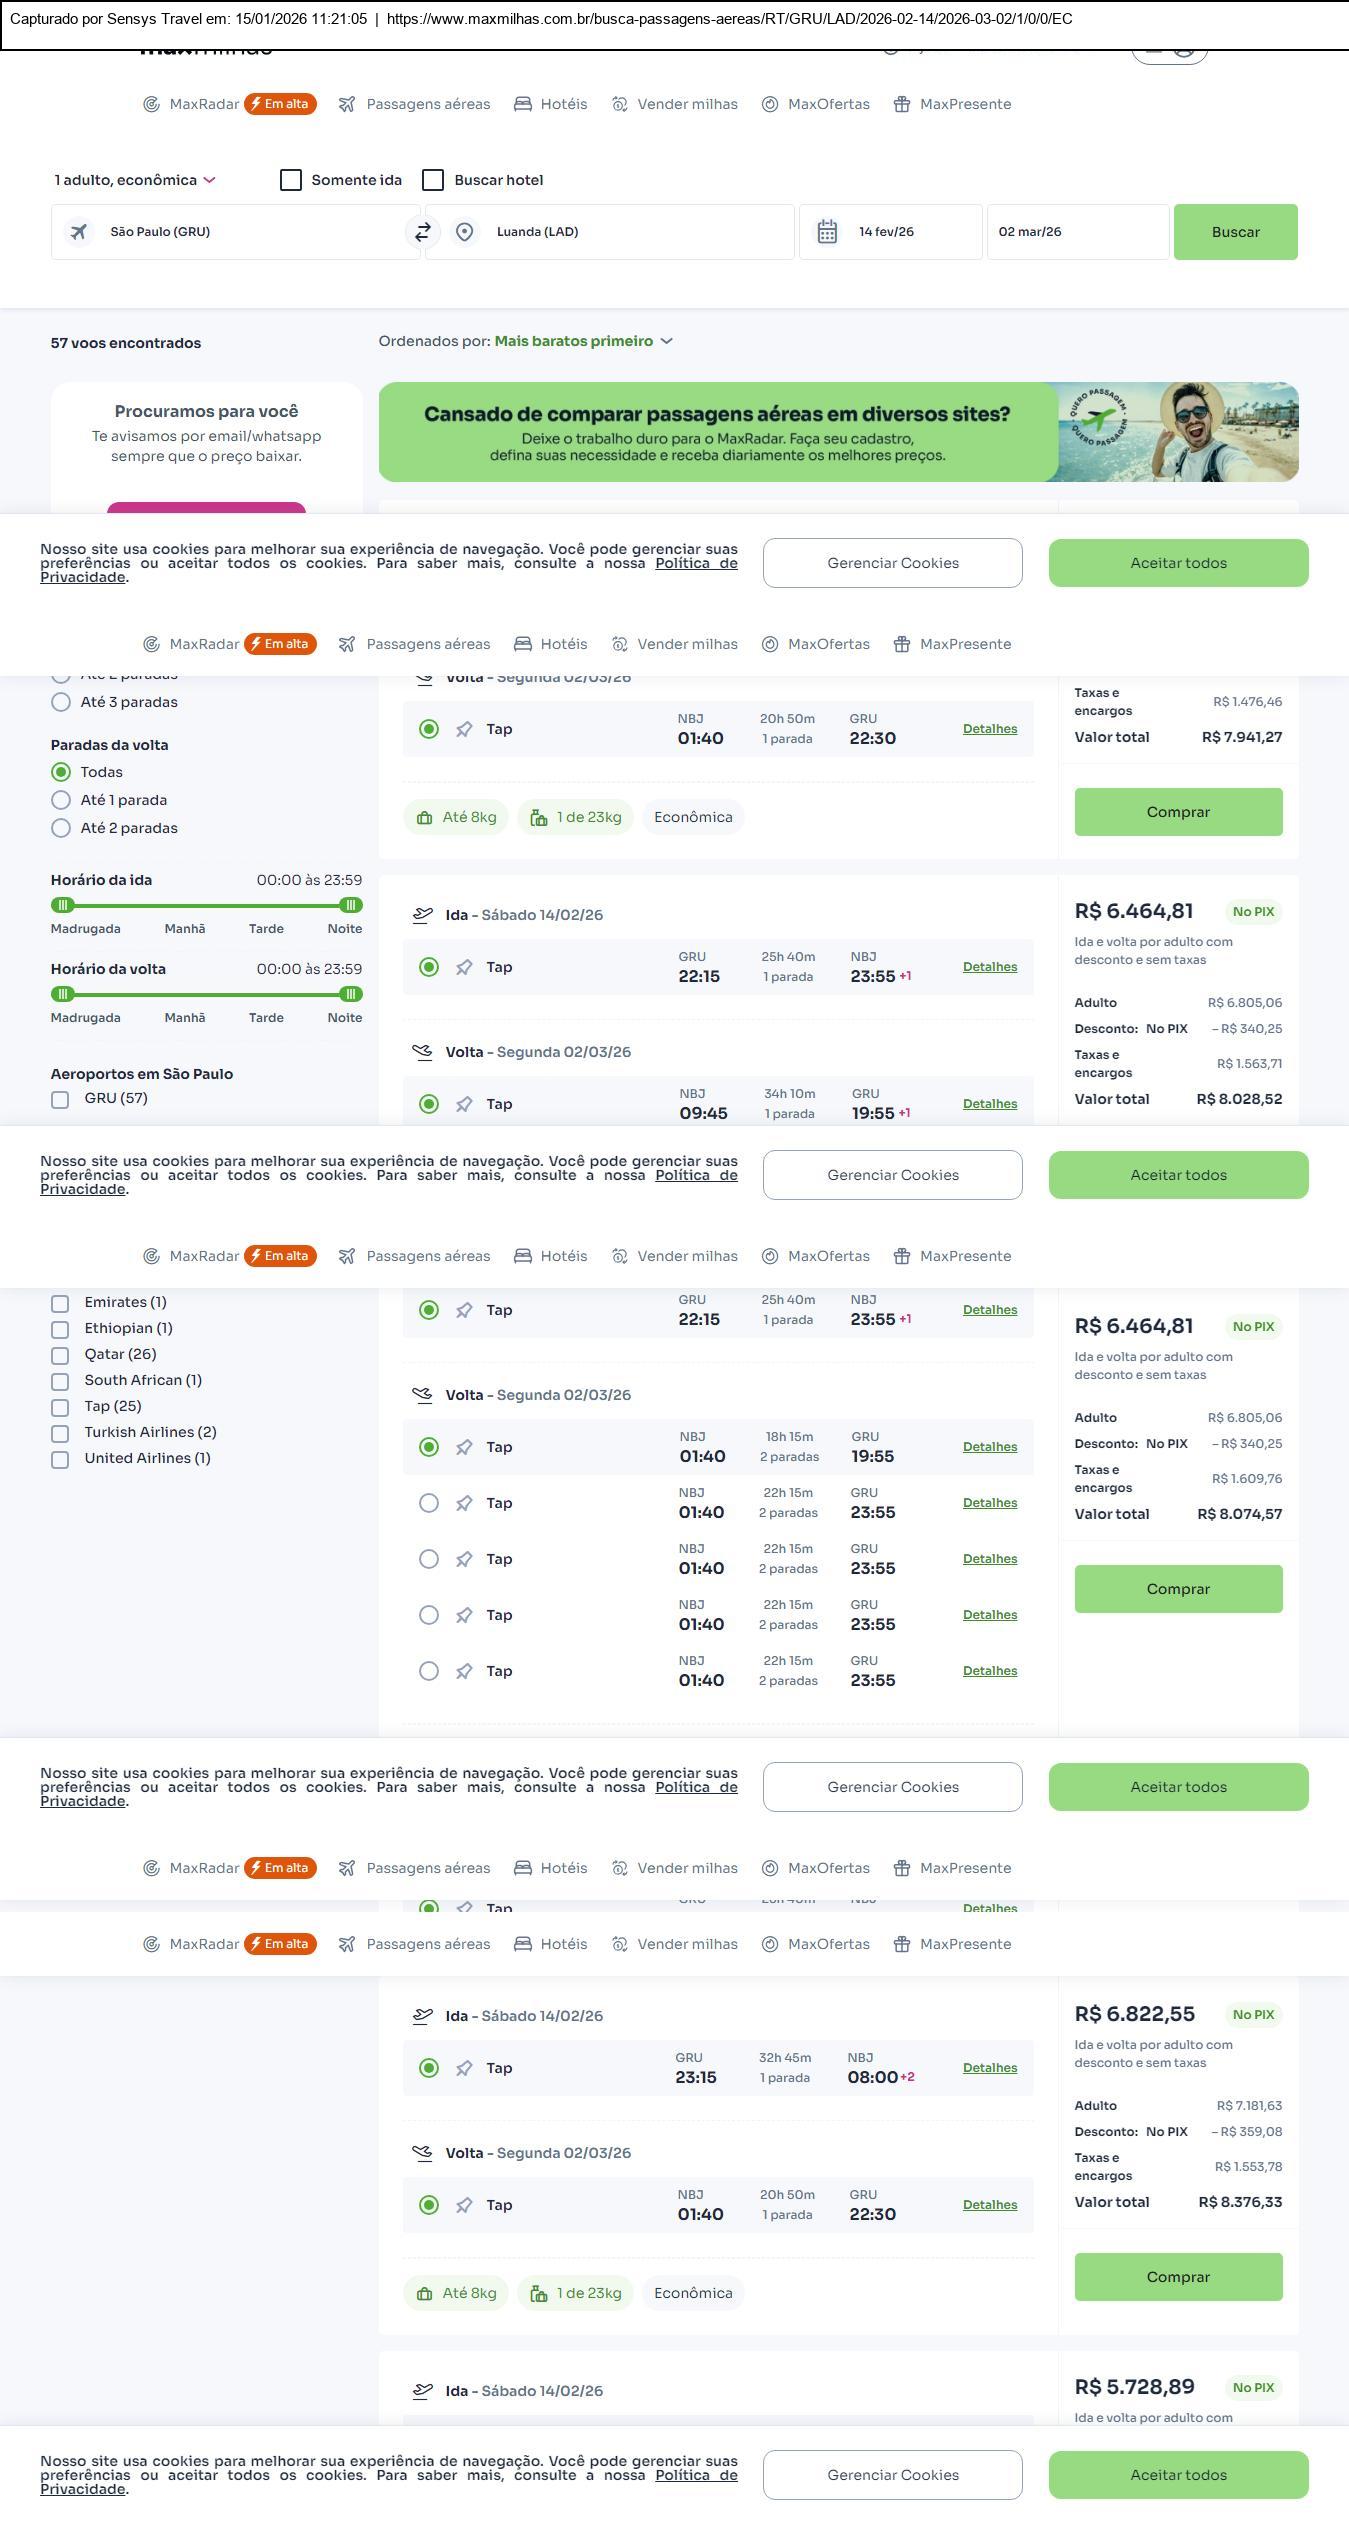Pin the Tap flight departing GRU at 22:15, arriving 23:55 +1, above Volta 09:45
The width and height of the screenshot is (1349, 2524).
coord(464,967)
